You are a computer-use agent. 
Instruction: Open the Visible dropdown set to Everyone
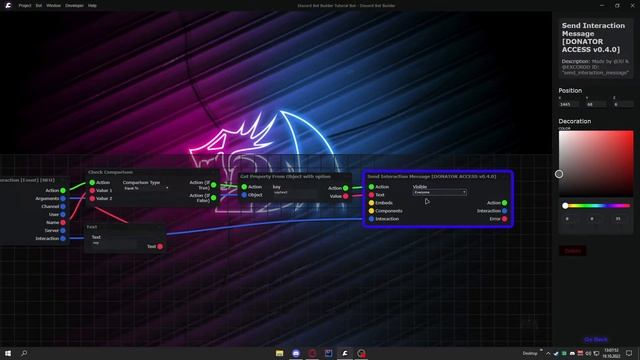point(440,192)
